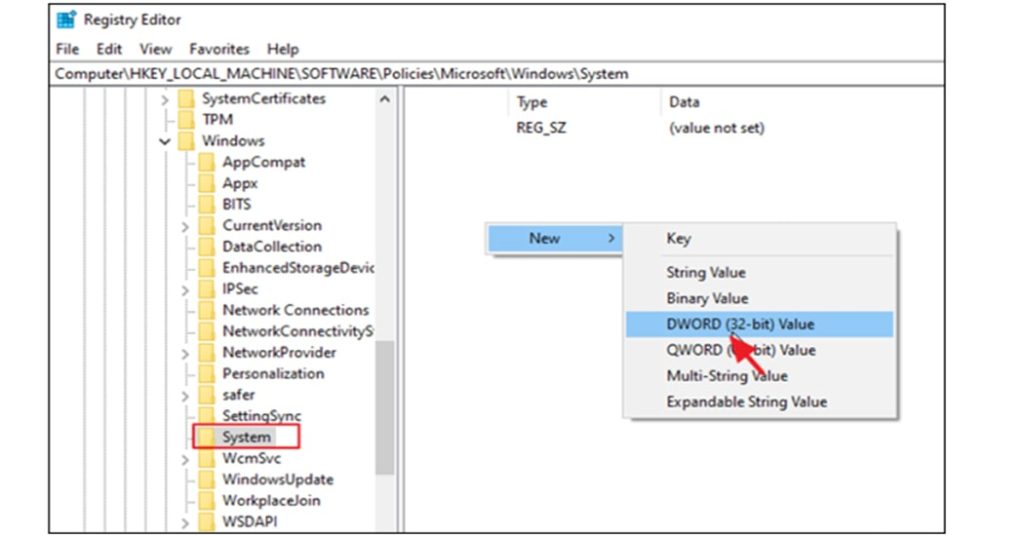Viewport: 1024px width, 536px height.
Task: Select the System key label
Action: coord(246,437)
